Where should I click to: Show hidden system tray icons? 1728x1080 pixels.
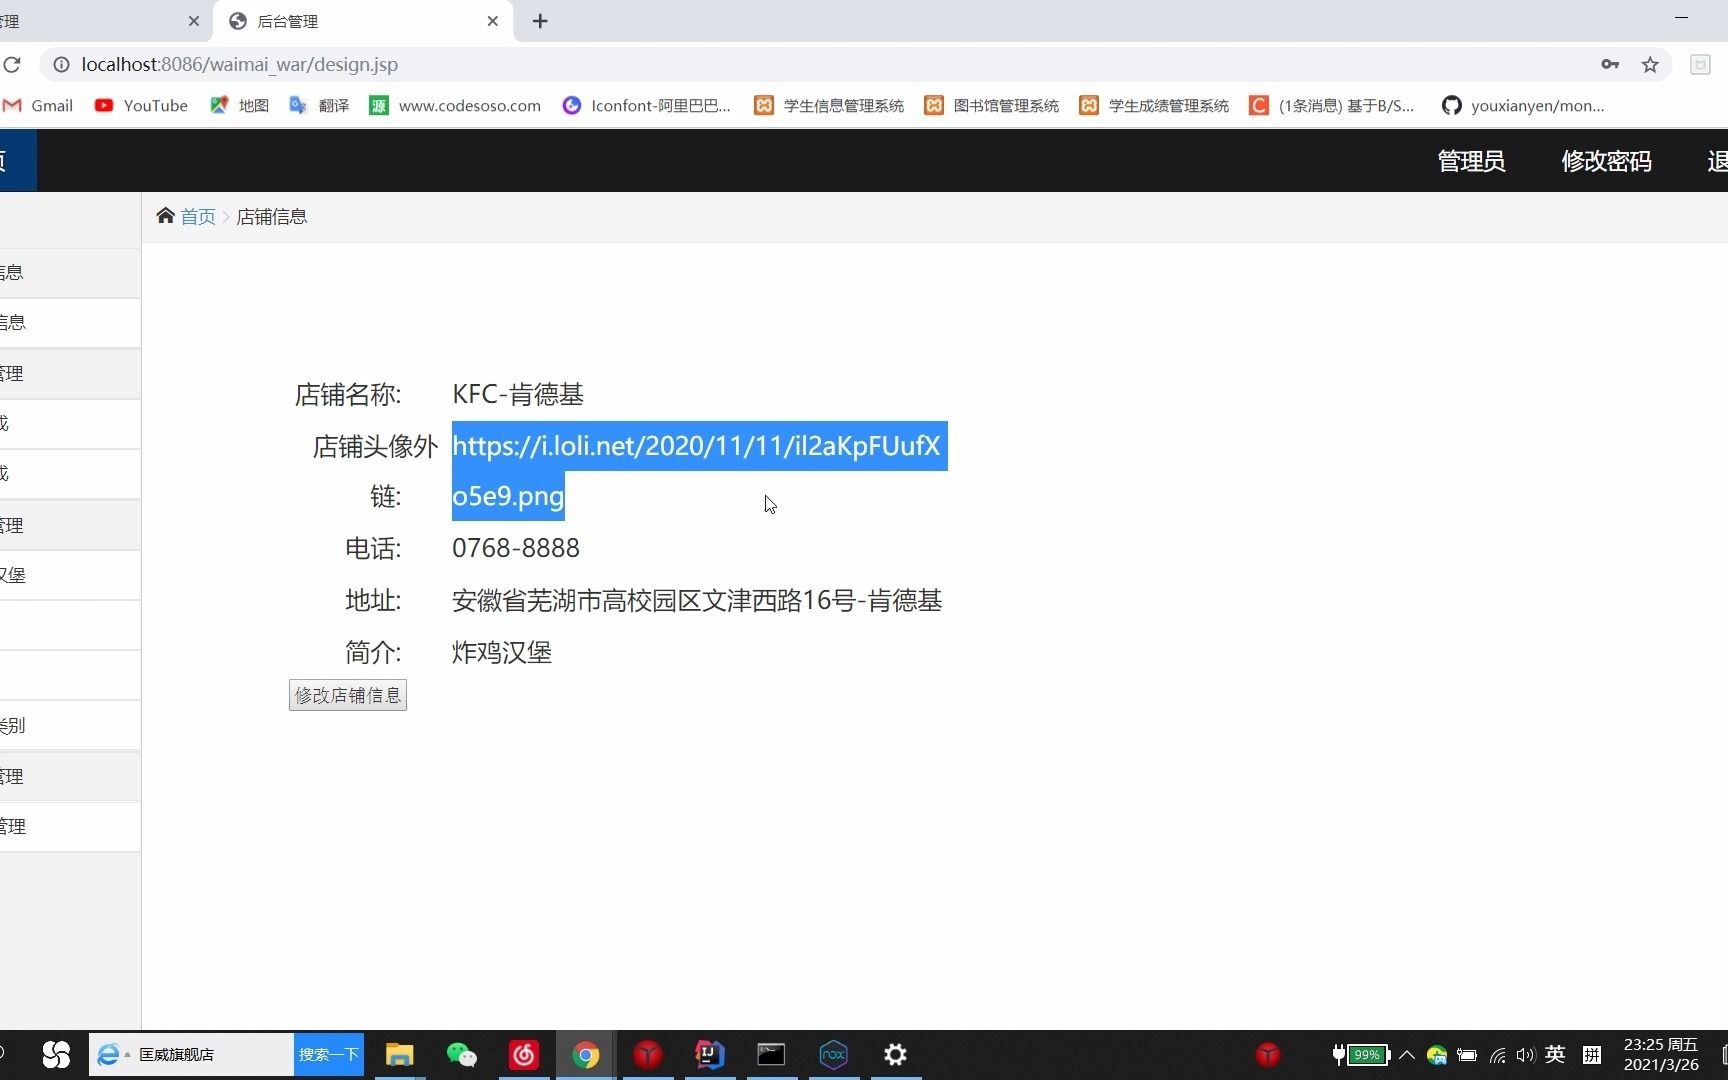pos(1407,1055)
